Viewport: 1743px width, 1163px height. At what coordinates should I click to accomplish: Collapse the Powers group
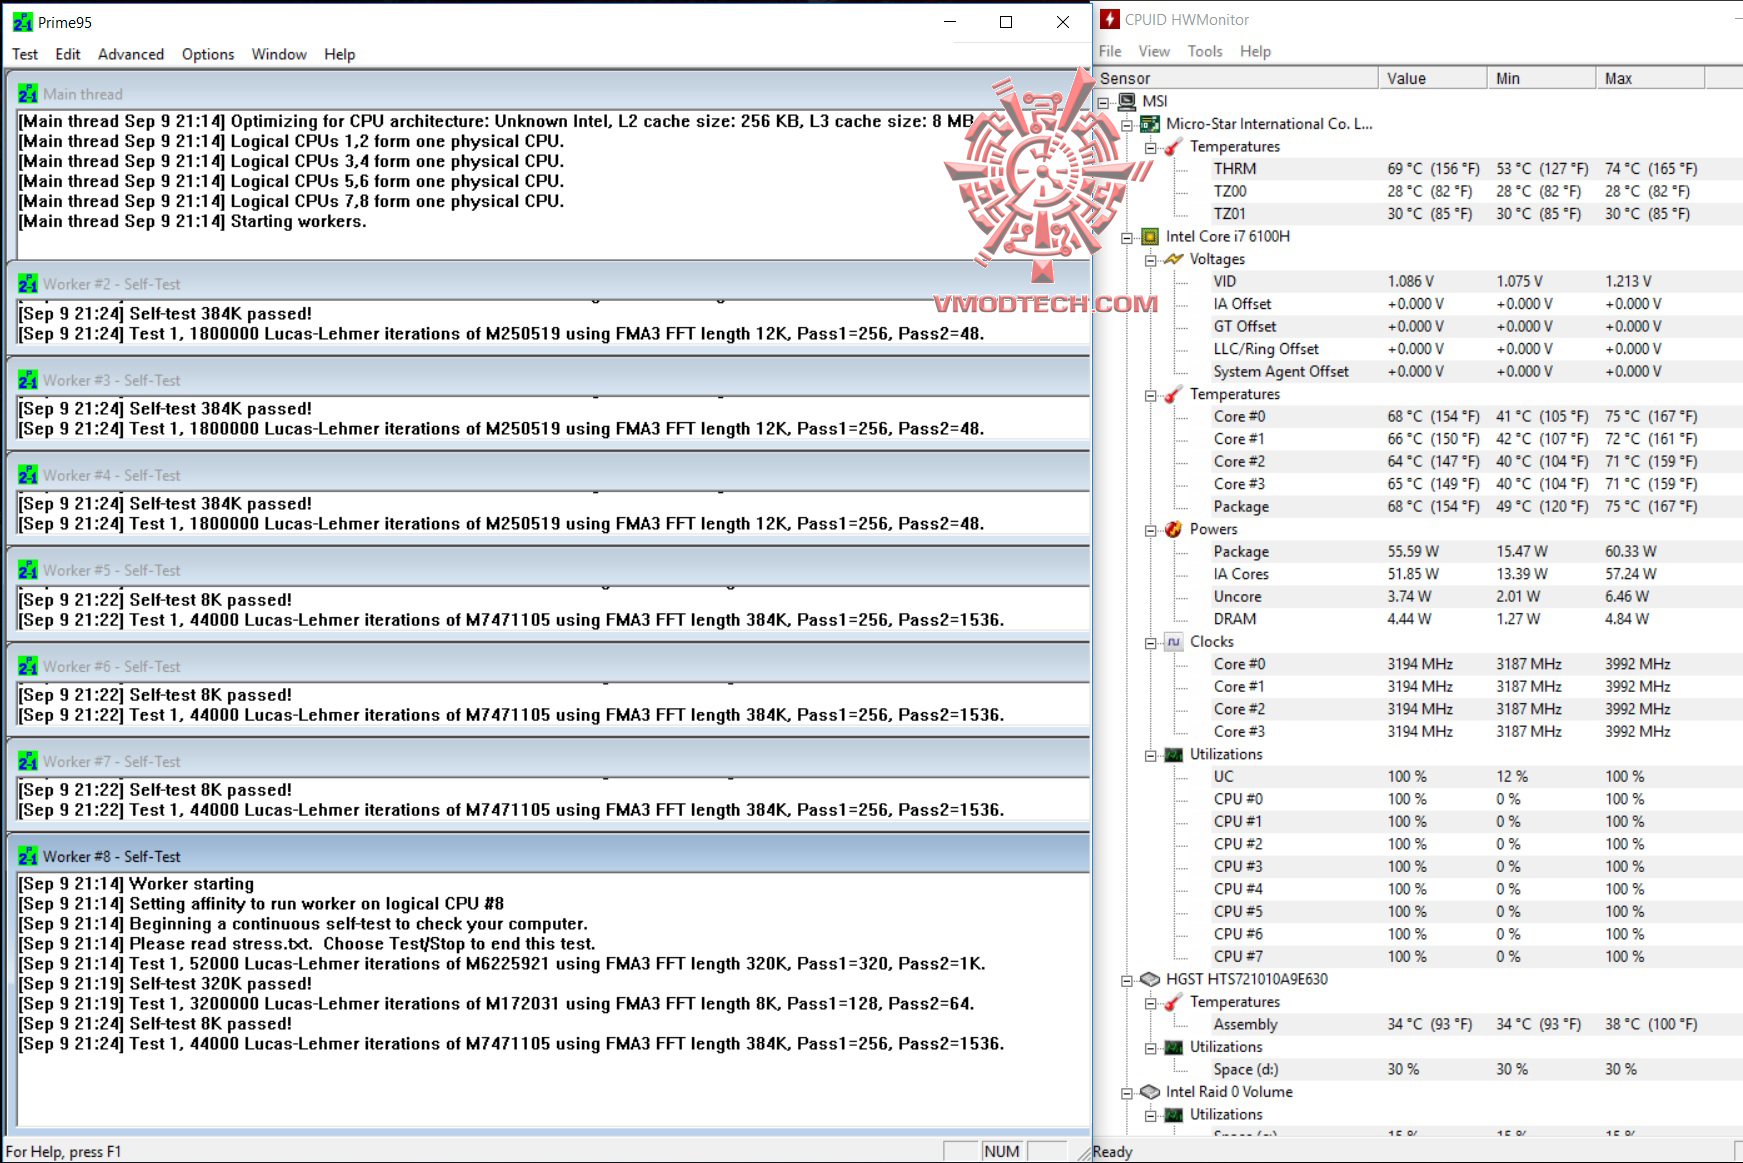[1151, 530]
